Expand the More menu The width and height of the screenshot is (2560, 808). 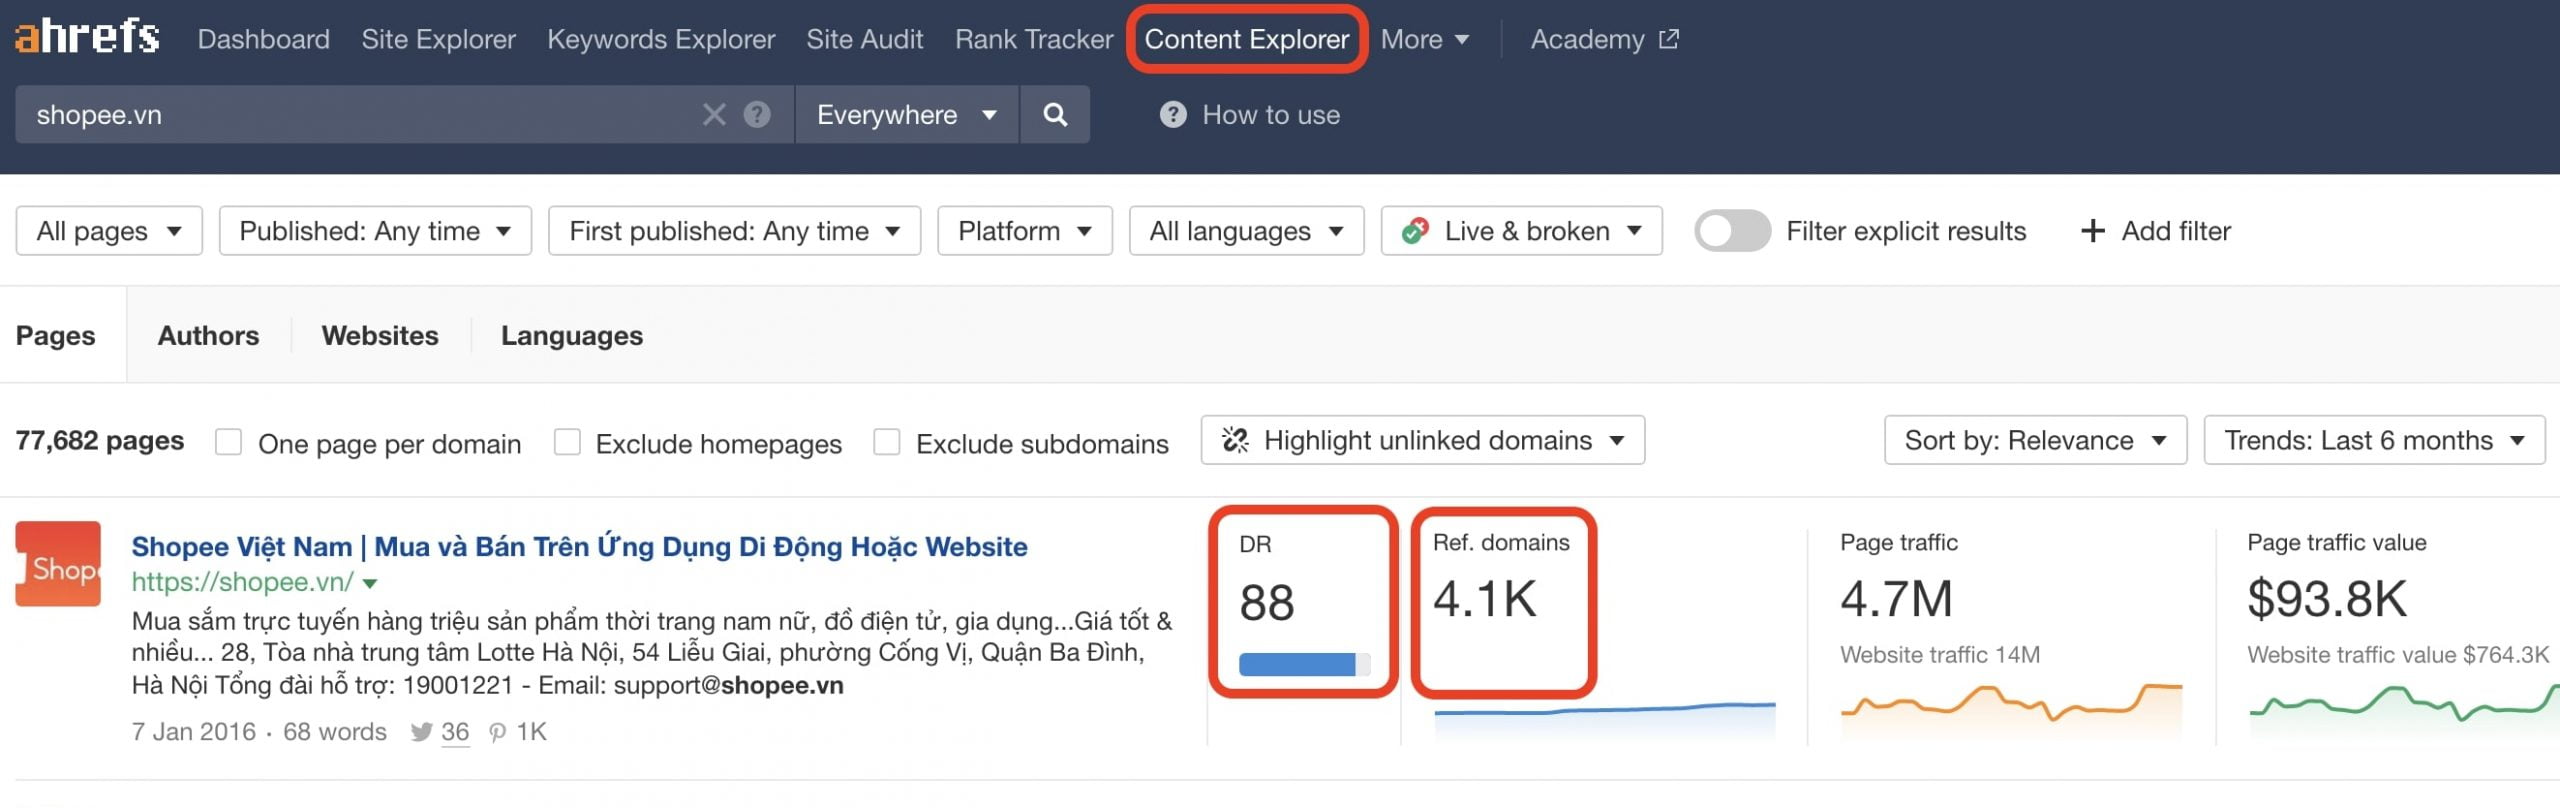[x=1424, y=39]
